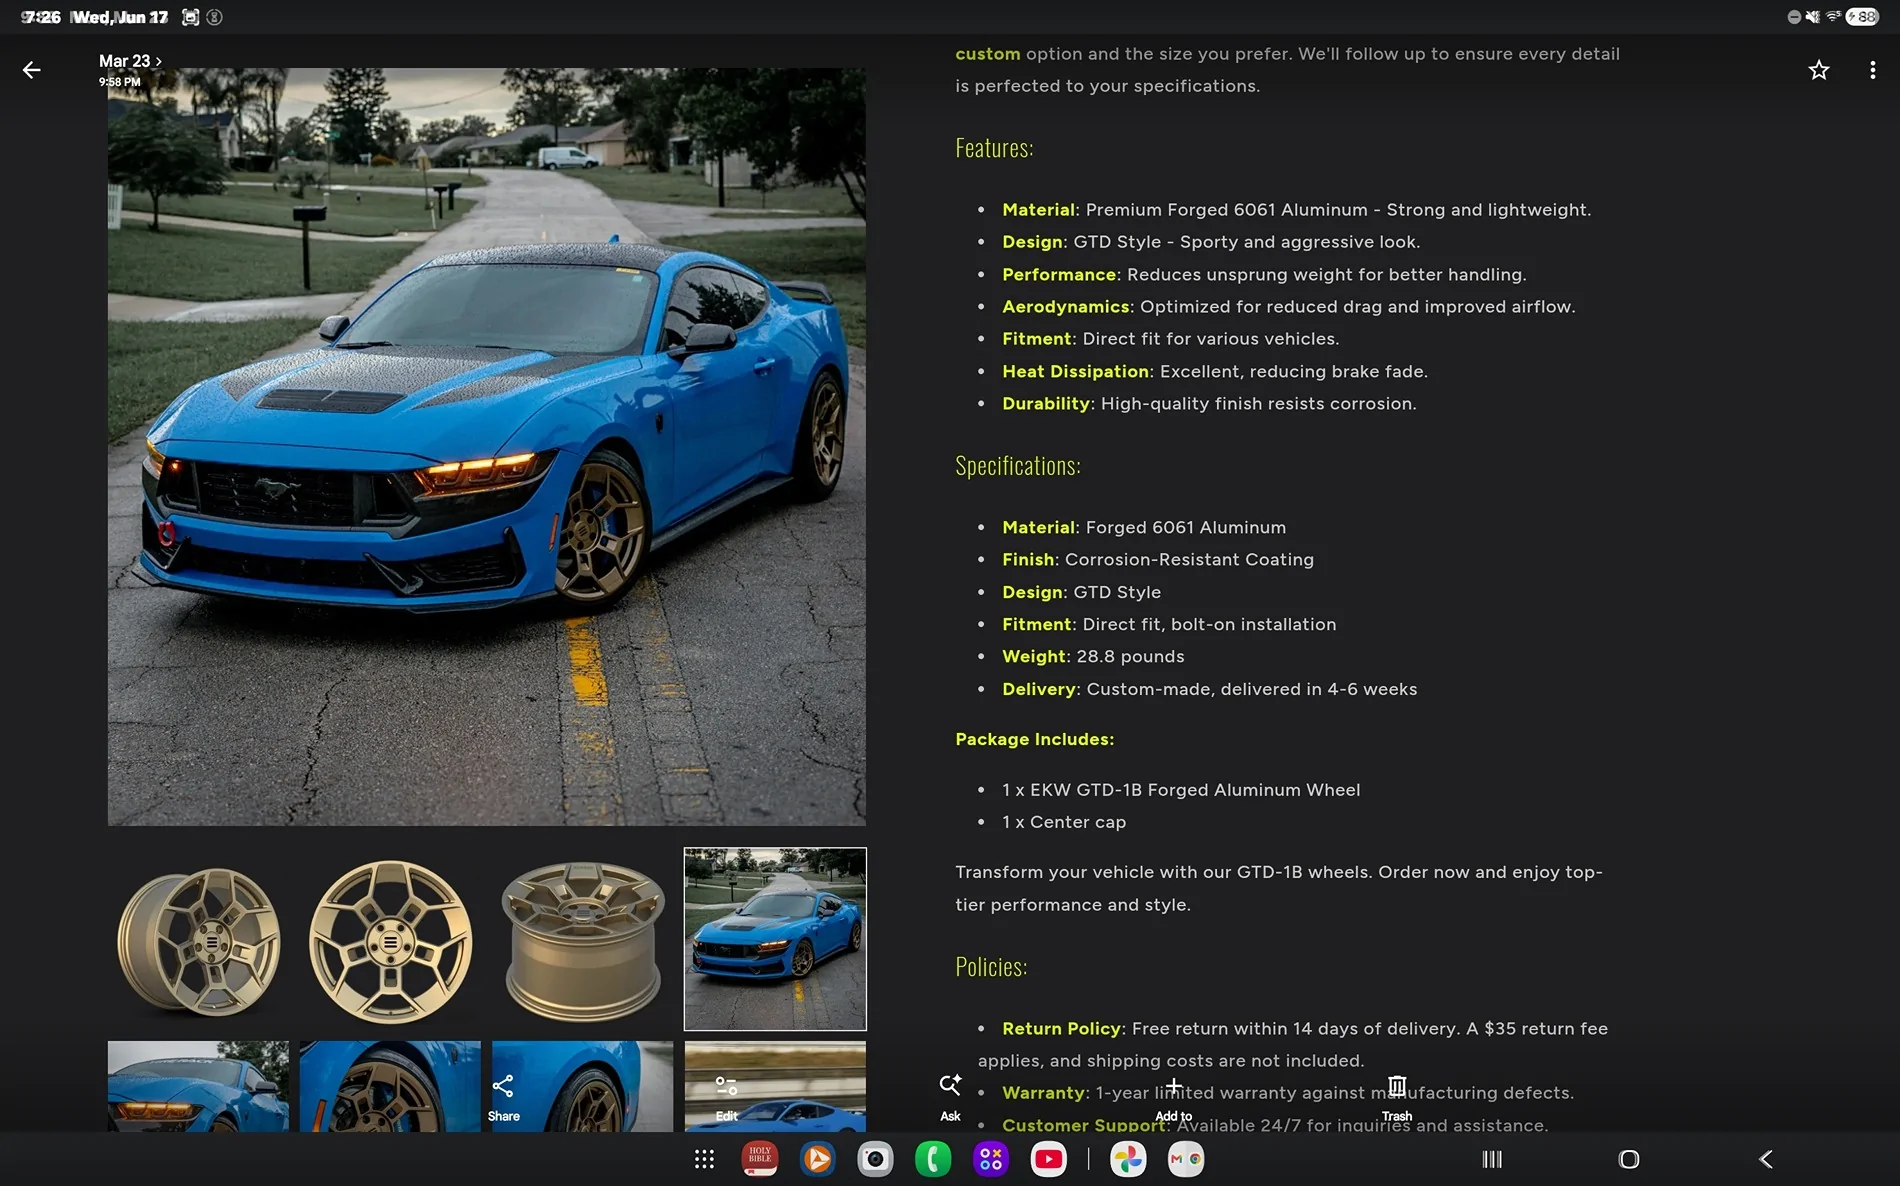
Task: Tap the main blue Mustang photo
Action: pyautogui.click(x=487, y=447)
